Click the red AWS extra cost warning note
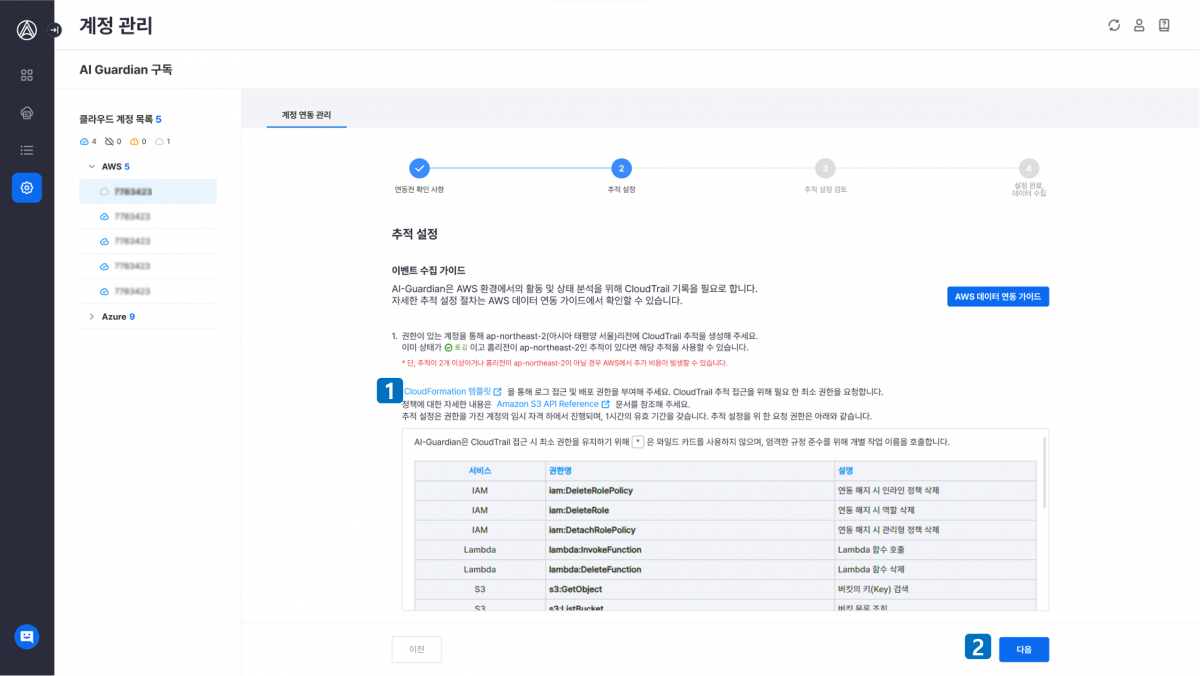Viewport: 1200px width, 676px height. point(565,362)
